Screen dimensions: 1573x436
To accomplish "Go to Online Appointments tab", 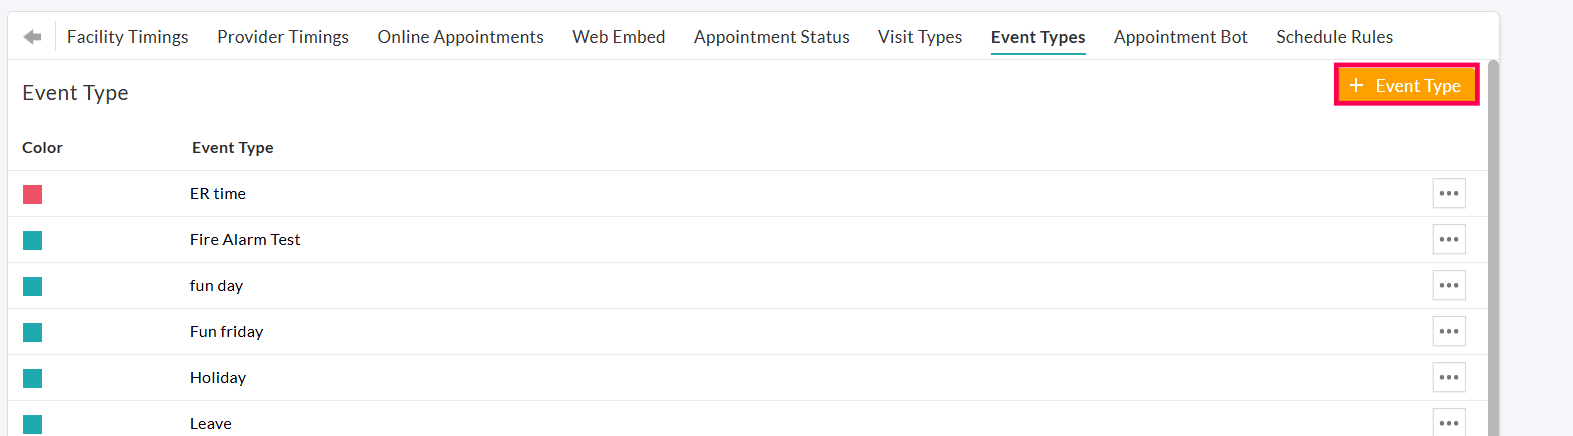I will [x=460, y=37].
